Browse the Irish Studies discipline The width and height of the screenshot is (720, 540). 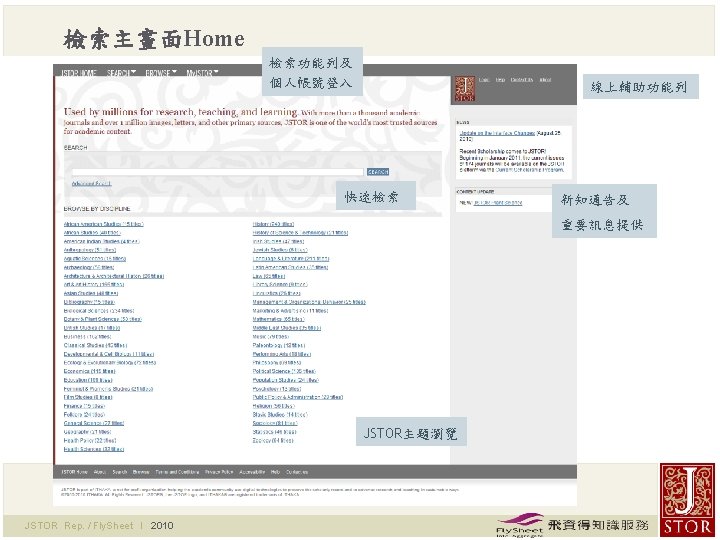pos(278,242)
